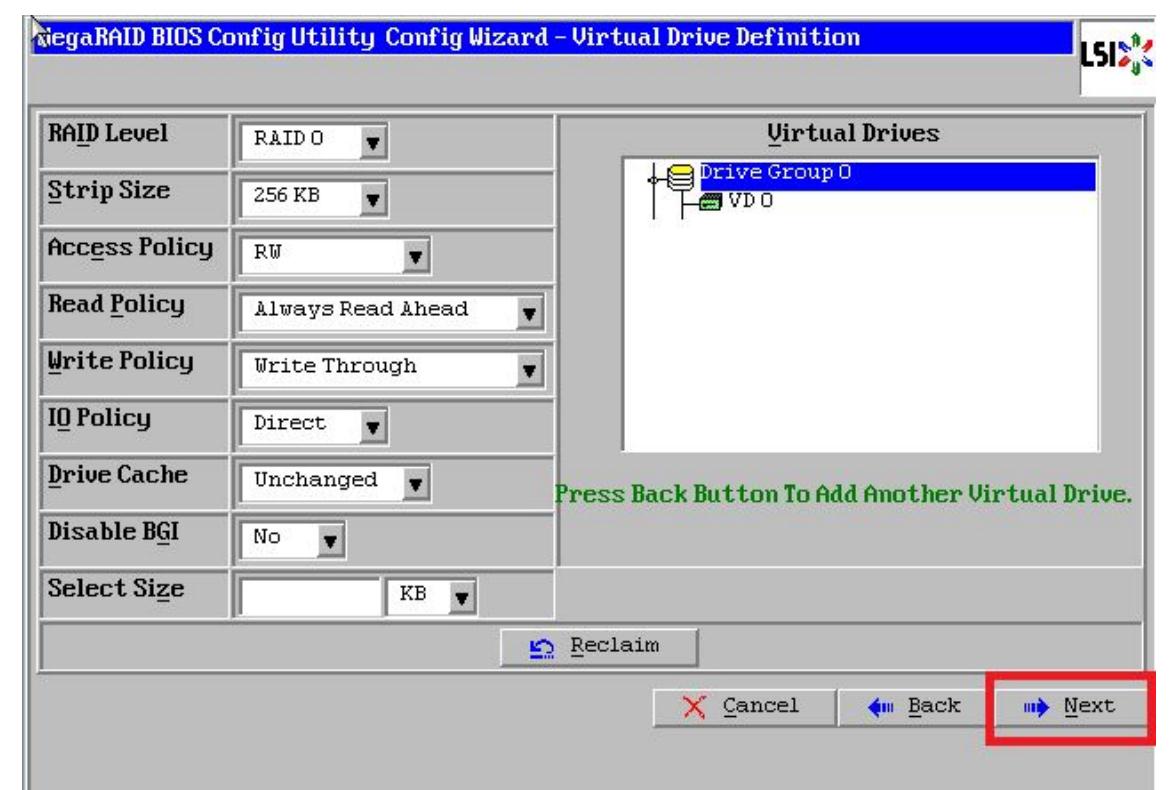Screen dimensions: 1173x790
Task: Click the Cancel button
Action: tap(743, 707)
